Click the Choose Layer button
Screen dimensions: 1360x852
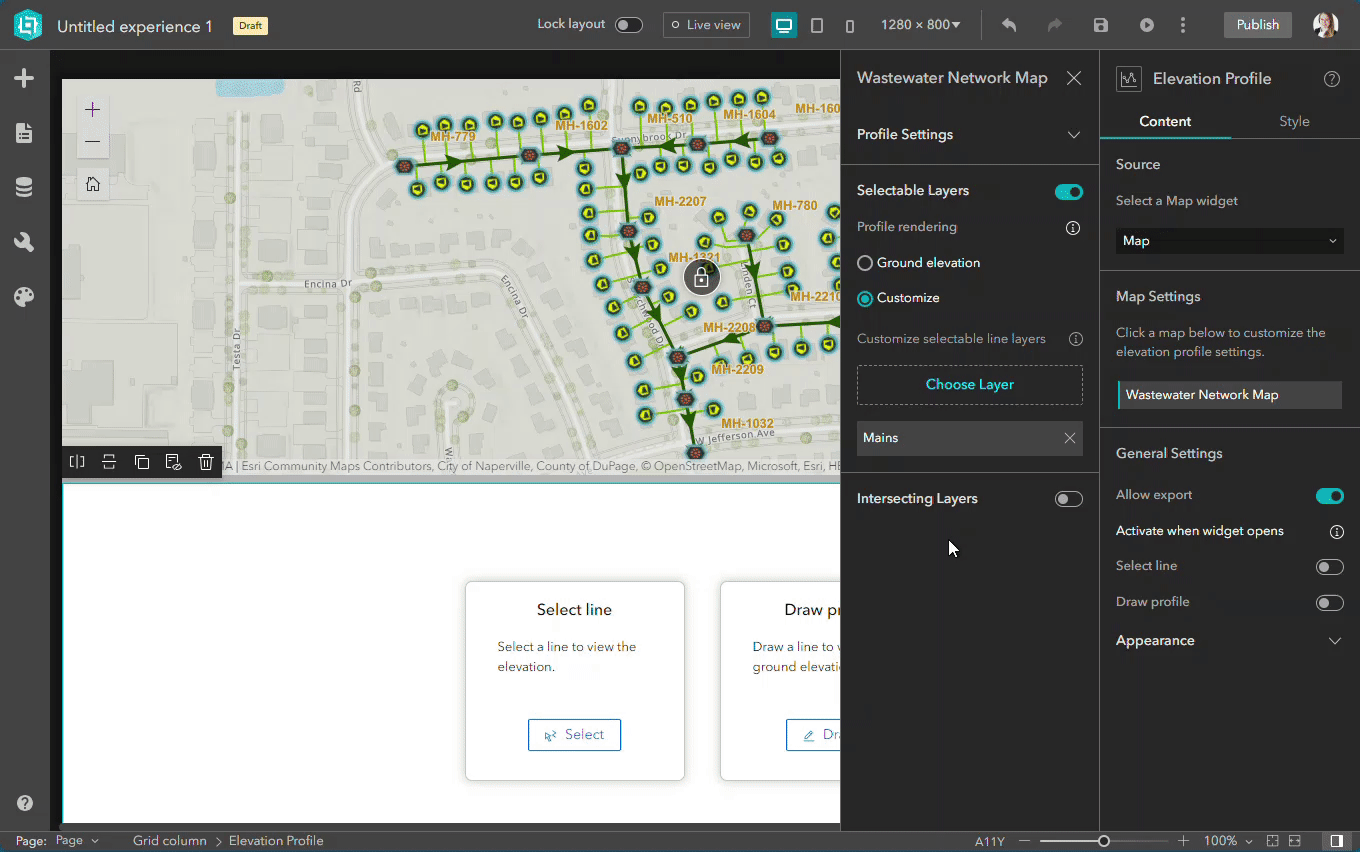point(969,385)
